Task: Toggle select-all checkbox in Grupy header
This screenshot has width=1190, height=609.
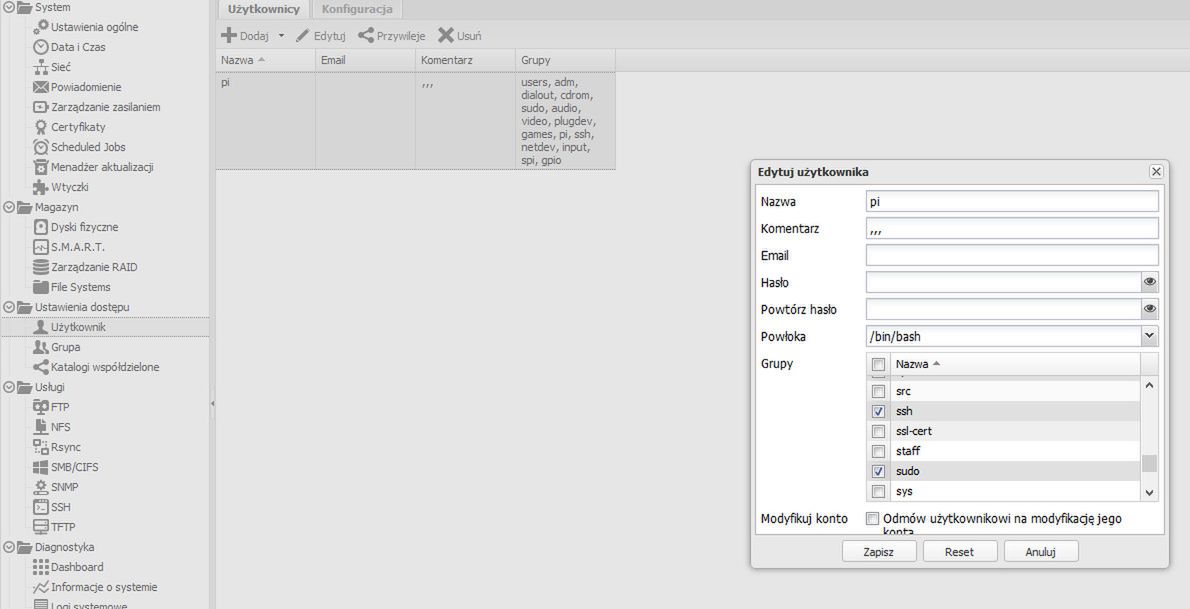Action: click(x=878, y=364)
